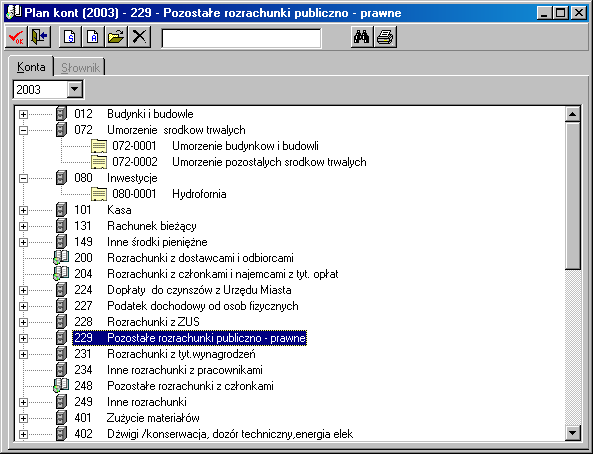
Task: Click the new synthetic account 'S' document icon
Action: (x=70, y=37)
